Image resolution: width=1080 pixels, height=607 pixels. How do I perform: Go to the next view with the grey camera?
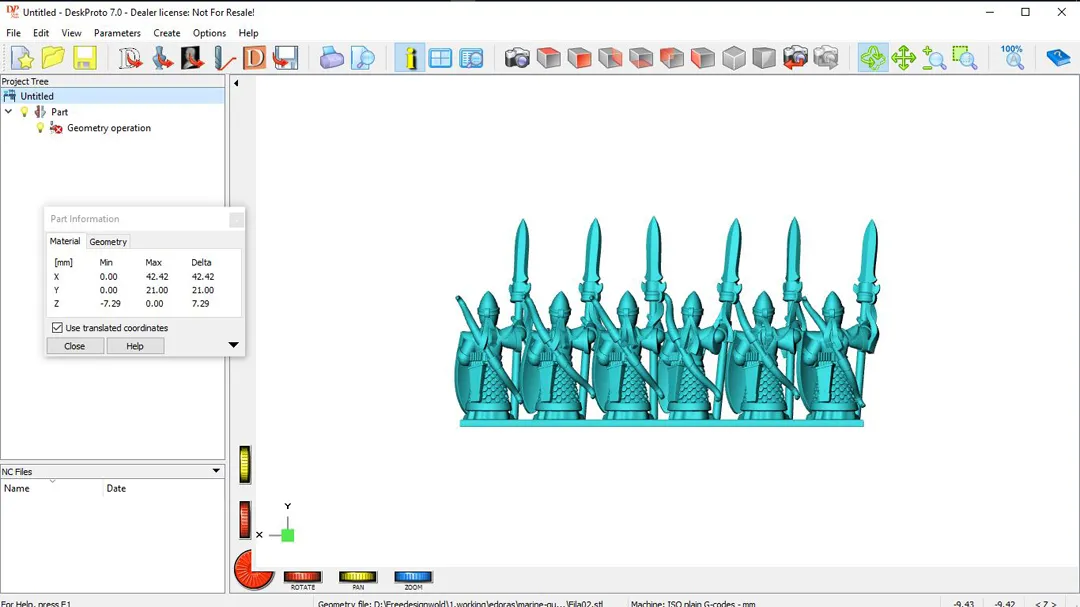coord(826,58)
